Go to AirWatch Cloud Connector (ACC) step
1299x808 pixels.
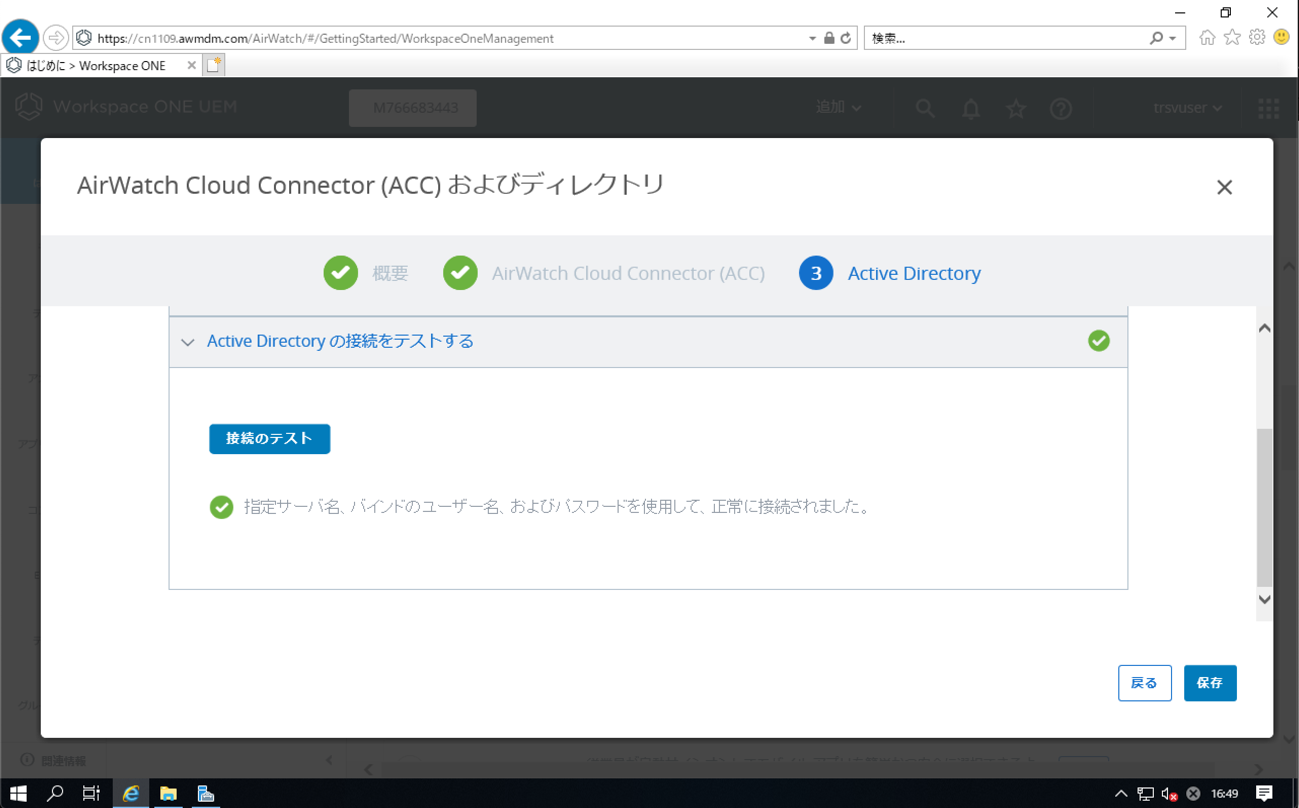604,273
